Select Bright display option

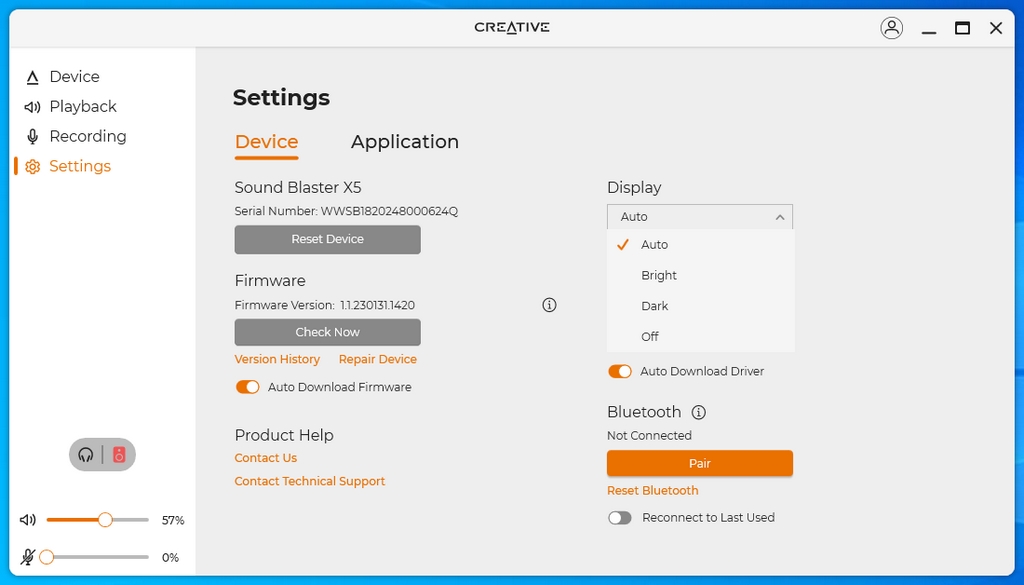[701, 276]
